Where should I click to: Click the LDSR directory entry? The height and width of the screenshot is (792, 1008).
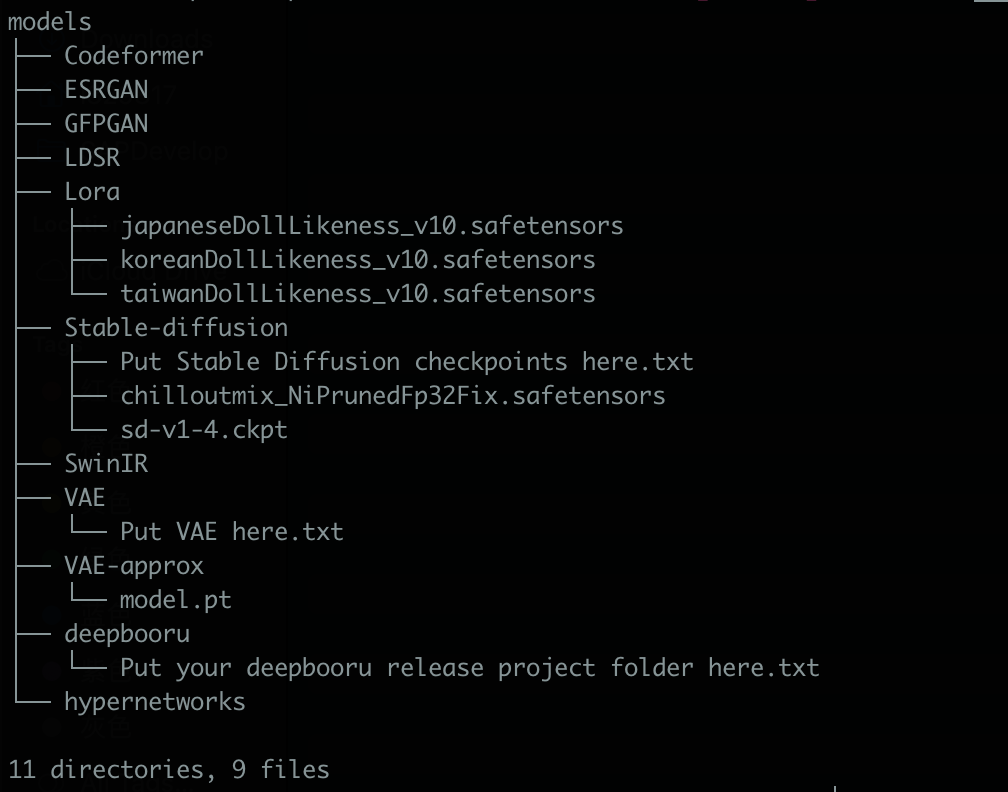pyautogui.click(x=92, y=157)
